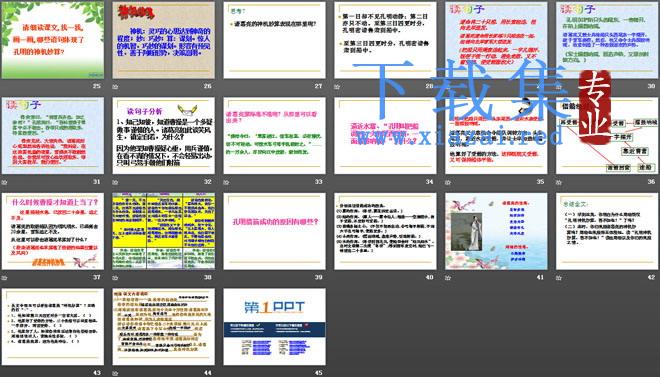Click the animation star icon under slide 41
This screenshot has width=660, height=377.
tap(448, 278)
